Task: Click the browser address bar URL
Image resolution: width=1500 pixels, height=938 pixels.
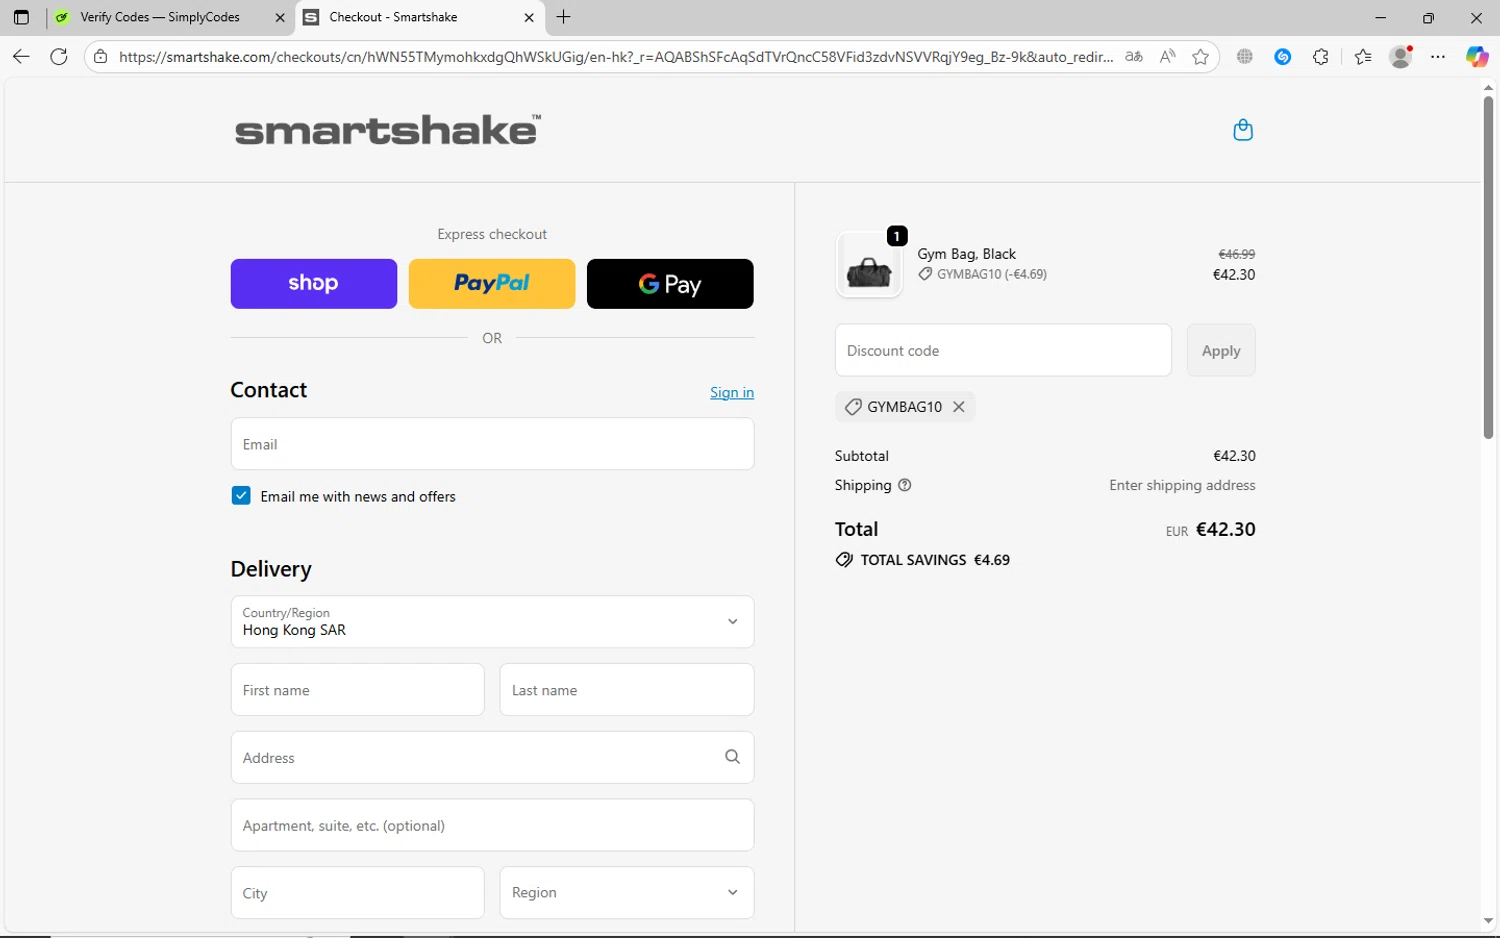Action: tap(615, 57)
